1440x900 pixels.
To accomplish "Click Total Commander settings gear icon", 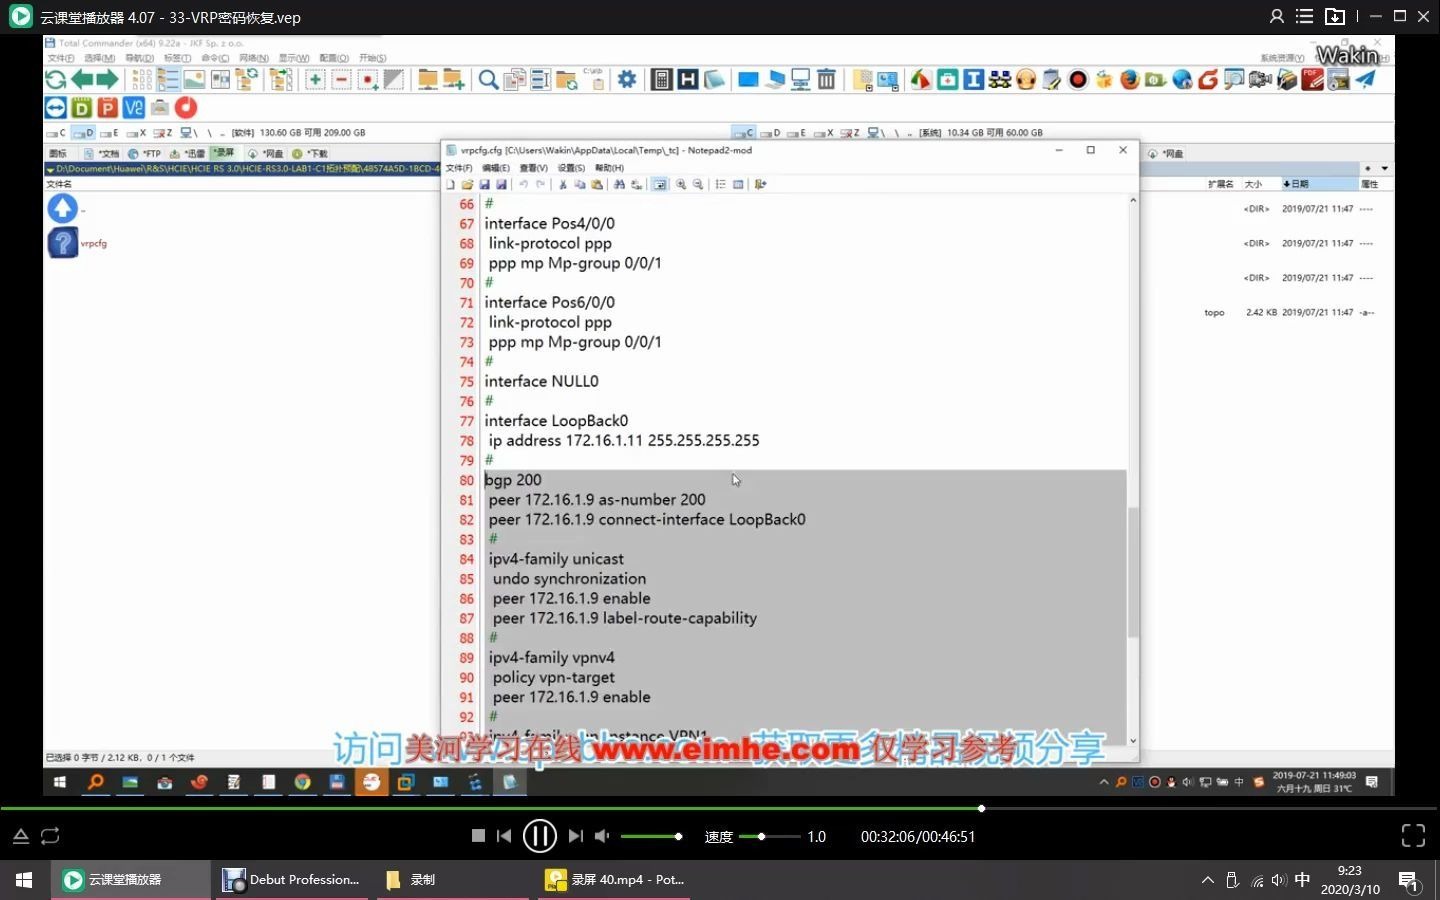I will [x=627, y=80].
